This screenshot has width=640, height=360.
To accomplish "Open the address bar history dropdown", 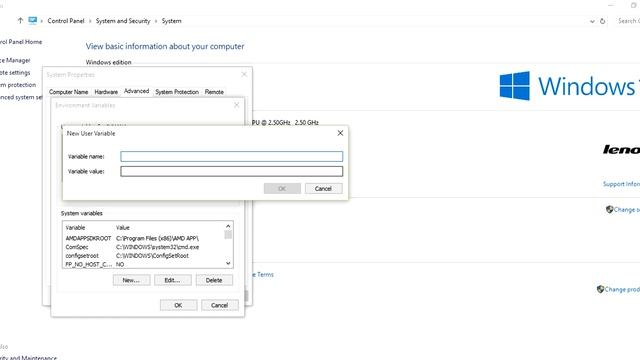I will pyautogui.click(x=592, y=21).
